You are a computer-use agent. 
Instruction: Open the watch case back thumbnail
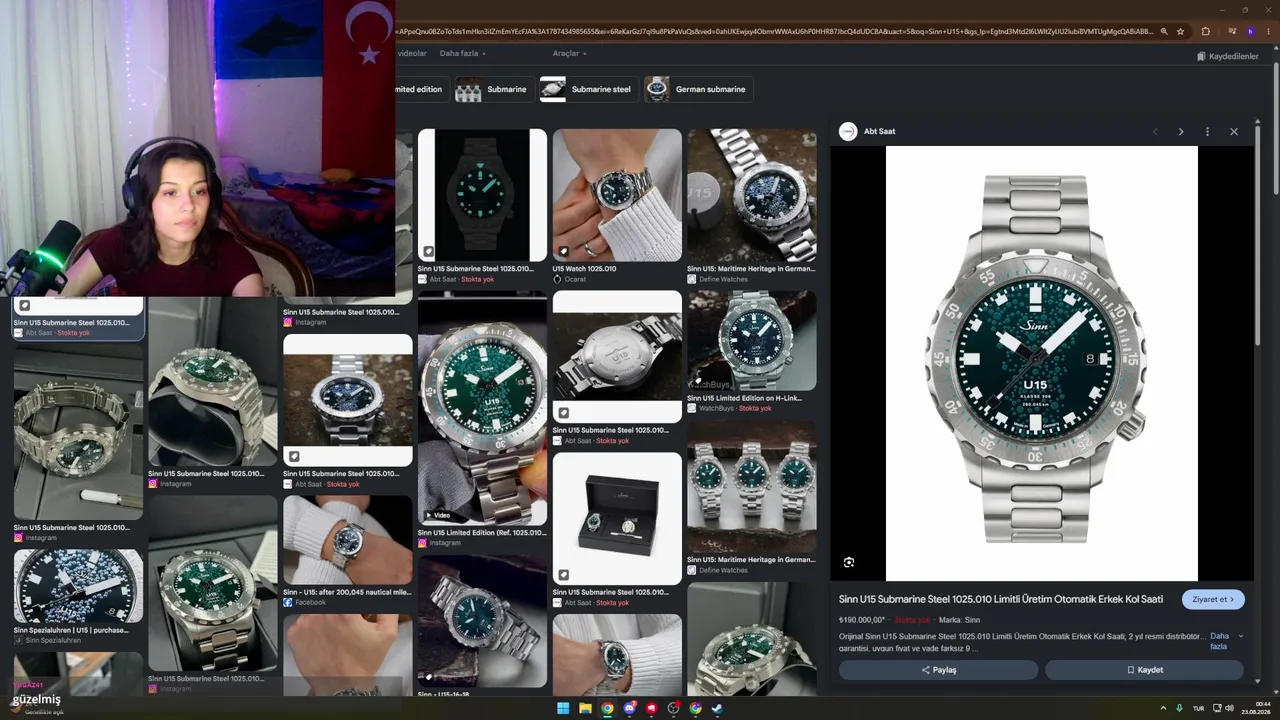617,357
